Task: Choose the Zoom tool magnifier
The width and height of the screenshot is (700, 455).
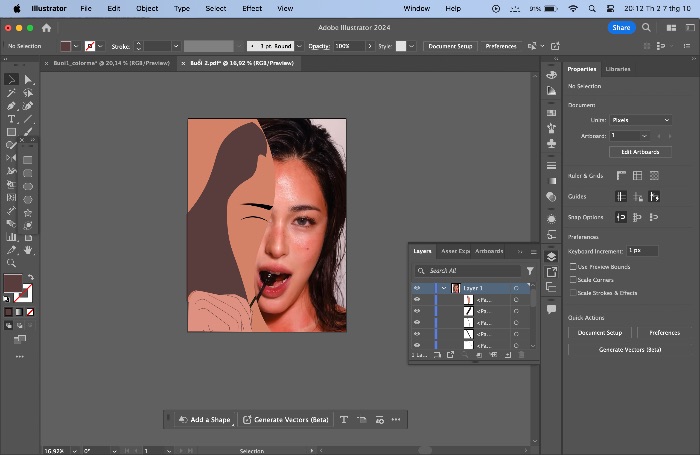Action: pos(11,263)
